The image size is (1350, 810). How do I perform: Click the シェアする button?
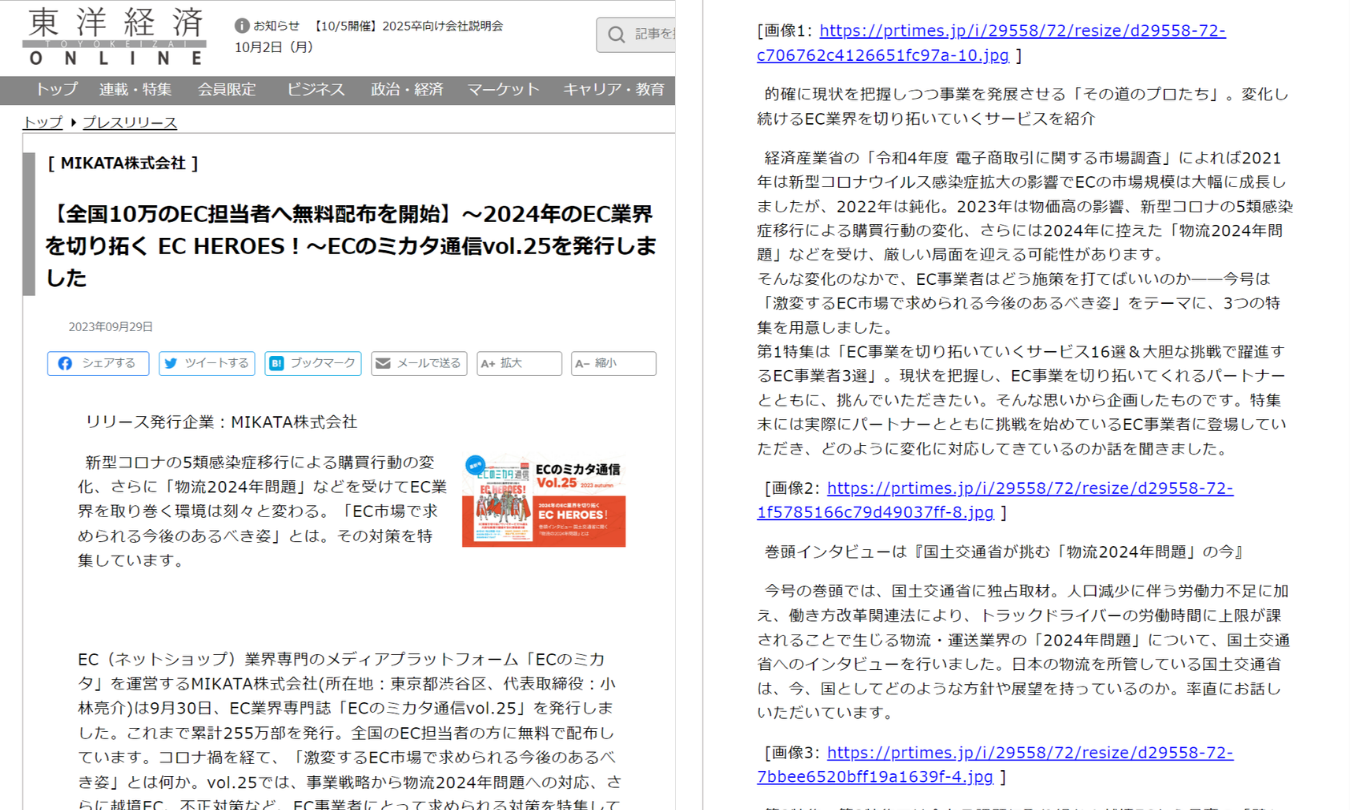(98, 364)
